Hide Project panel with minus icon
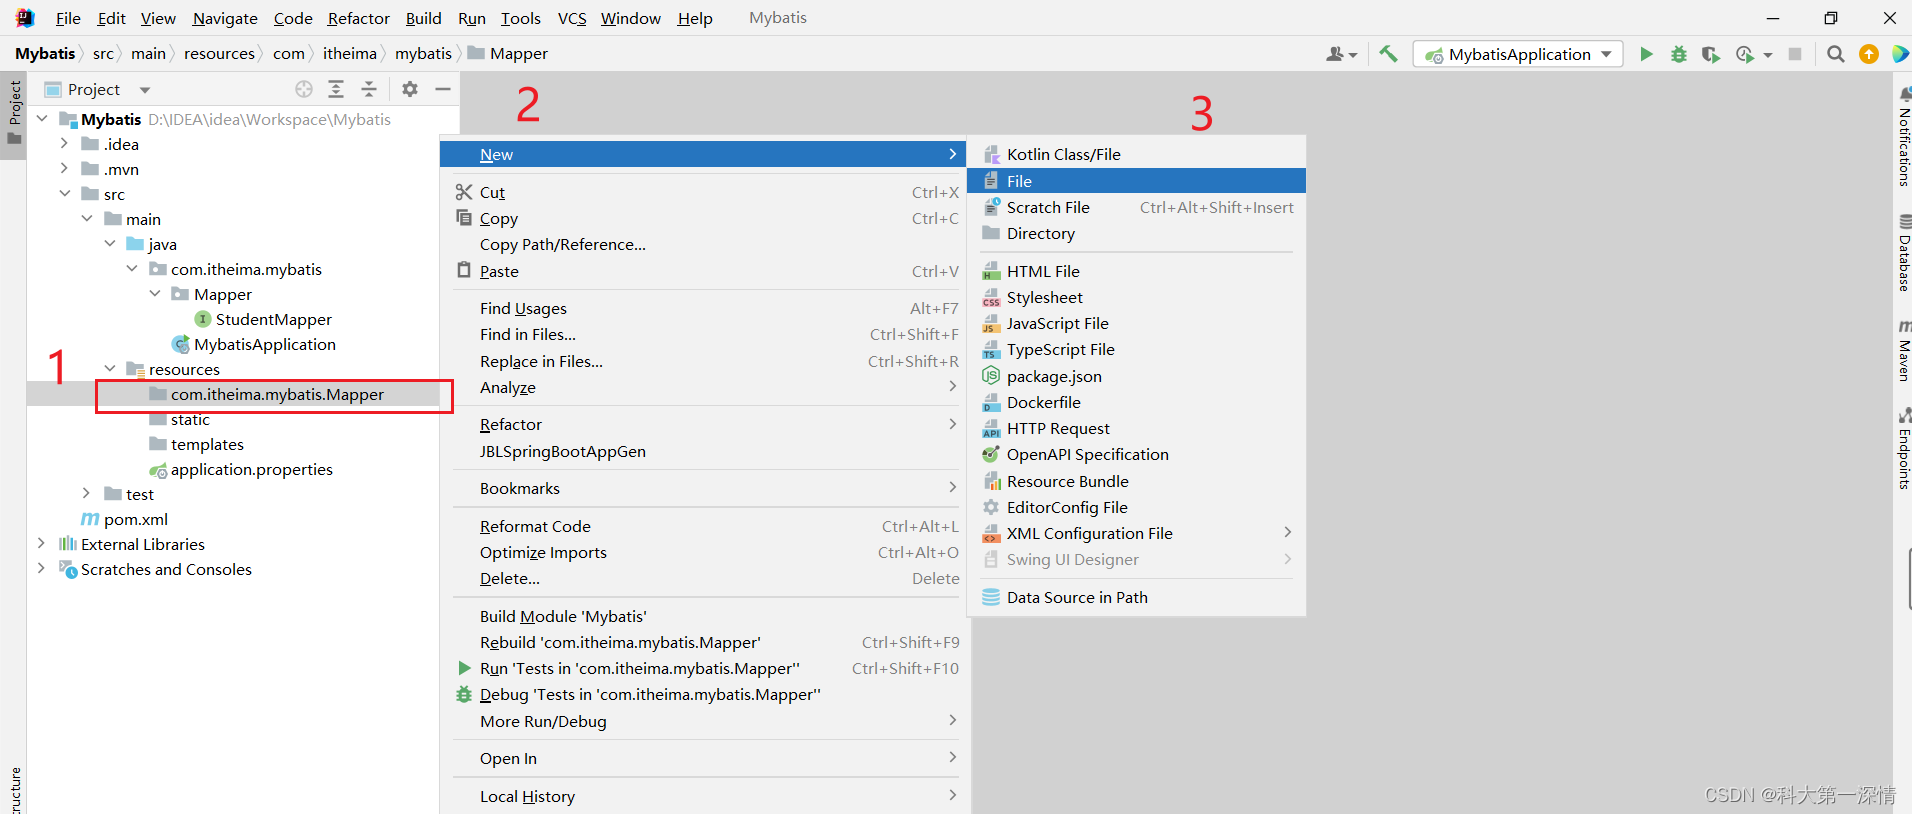The width and height of the screenshot is (1912, 814). 443,89
